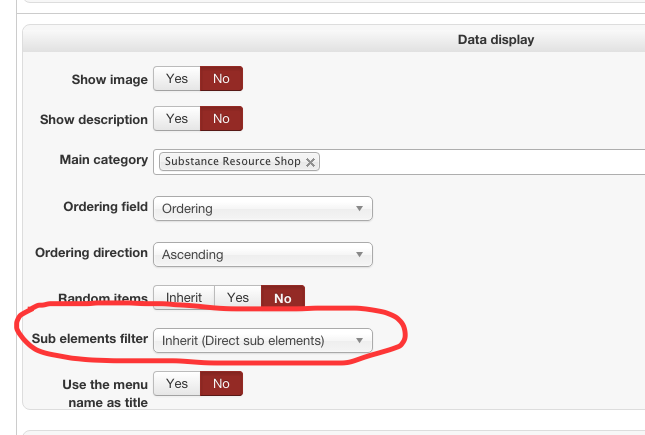Click the Ascending dropdown arrow
This screenshot has height=435, width=645.
(359, 254)
